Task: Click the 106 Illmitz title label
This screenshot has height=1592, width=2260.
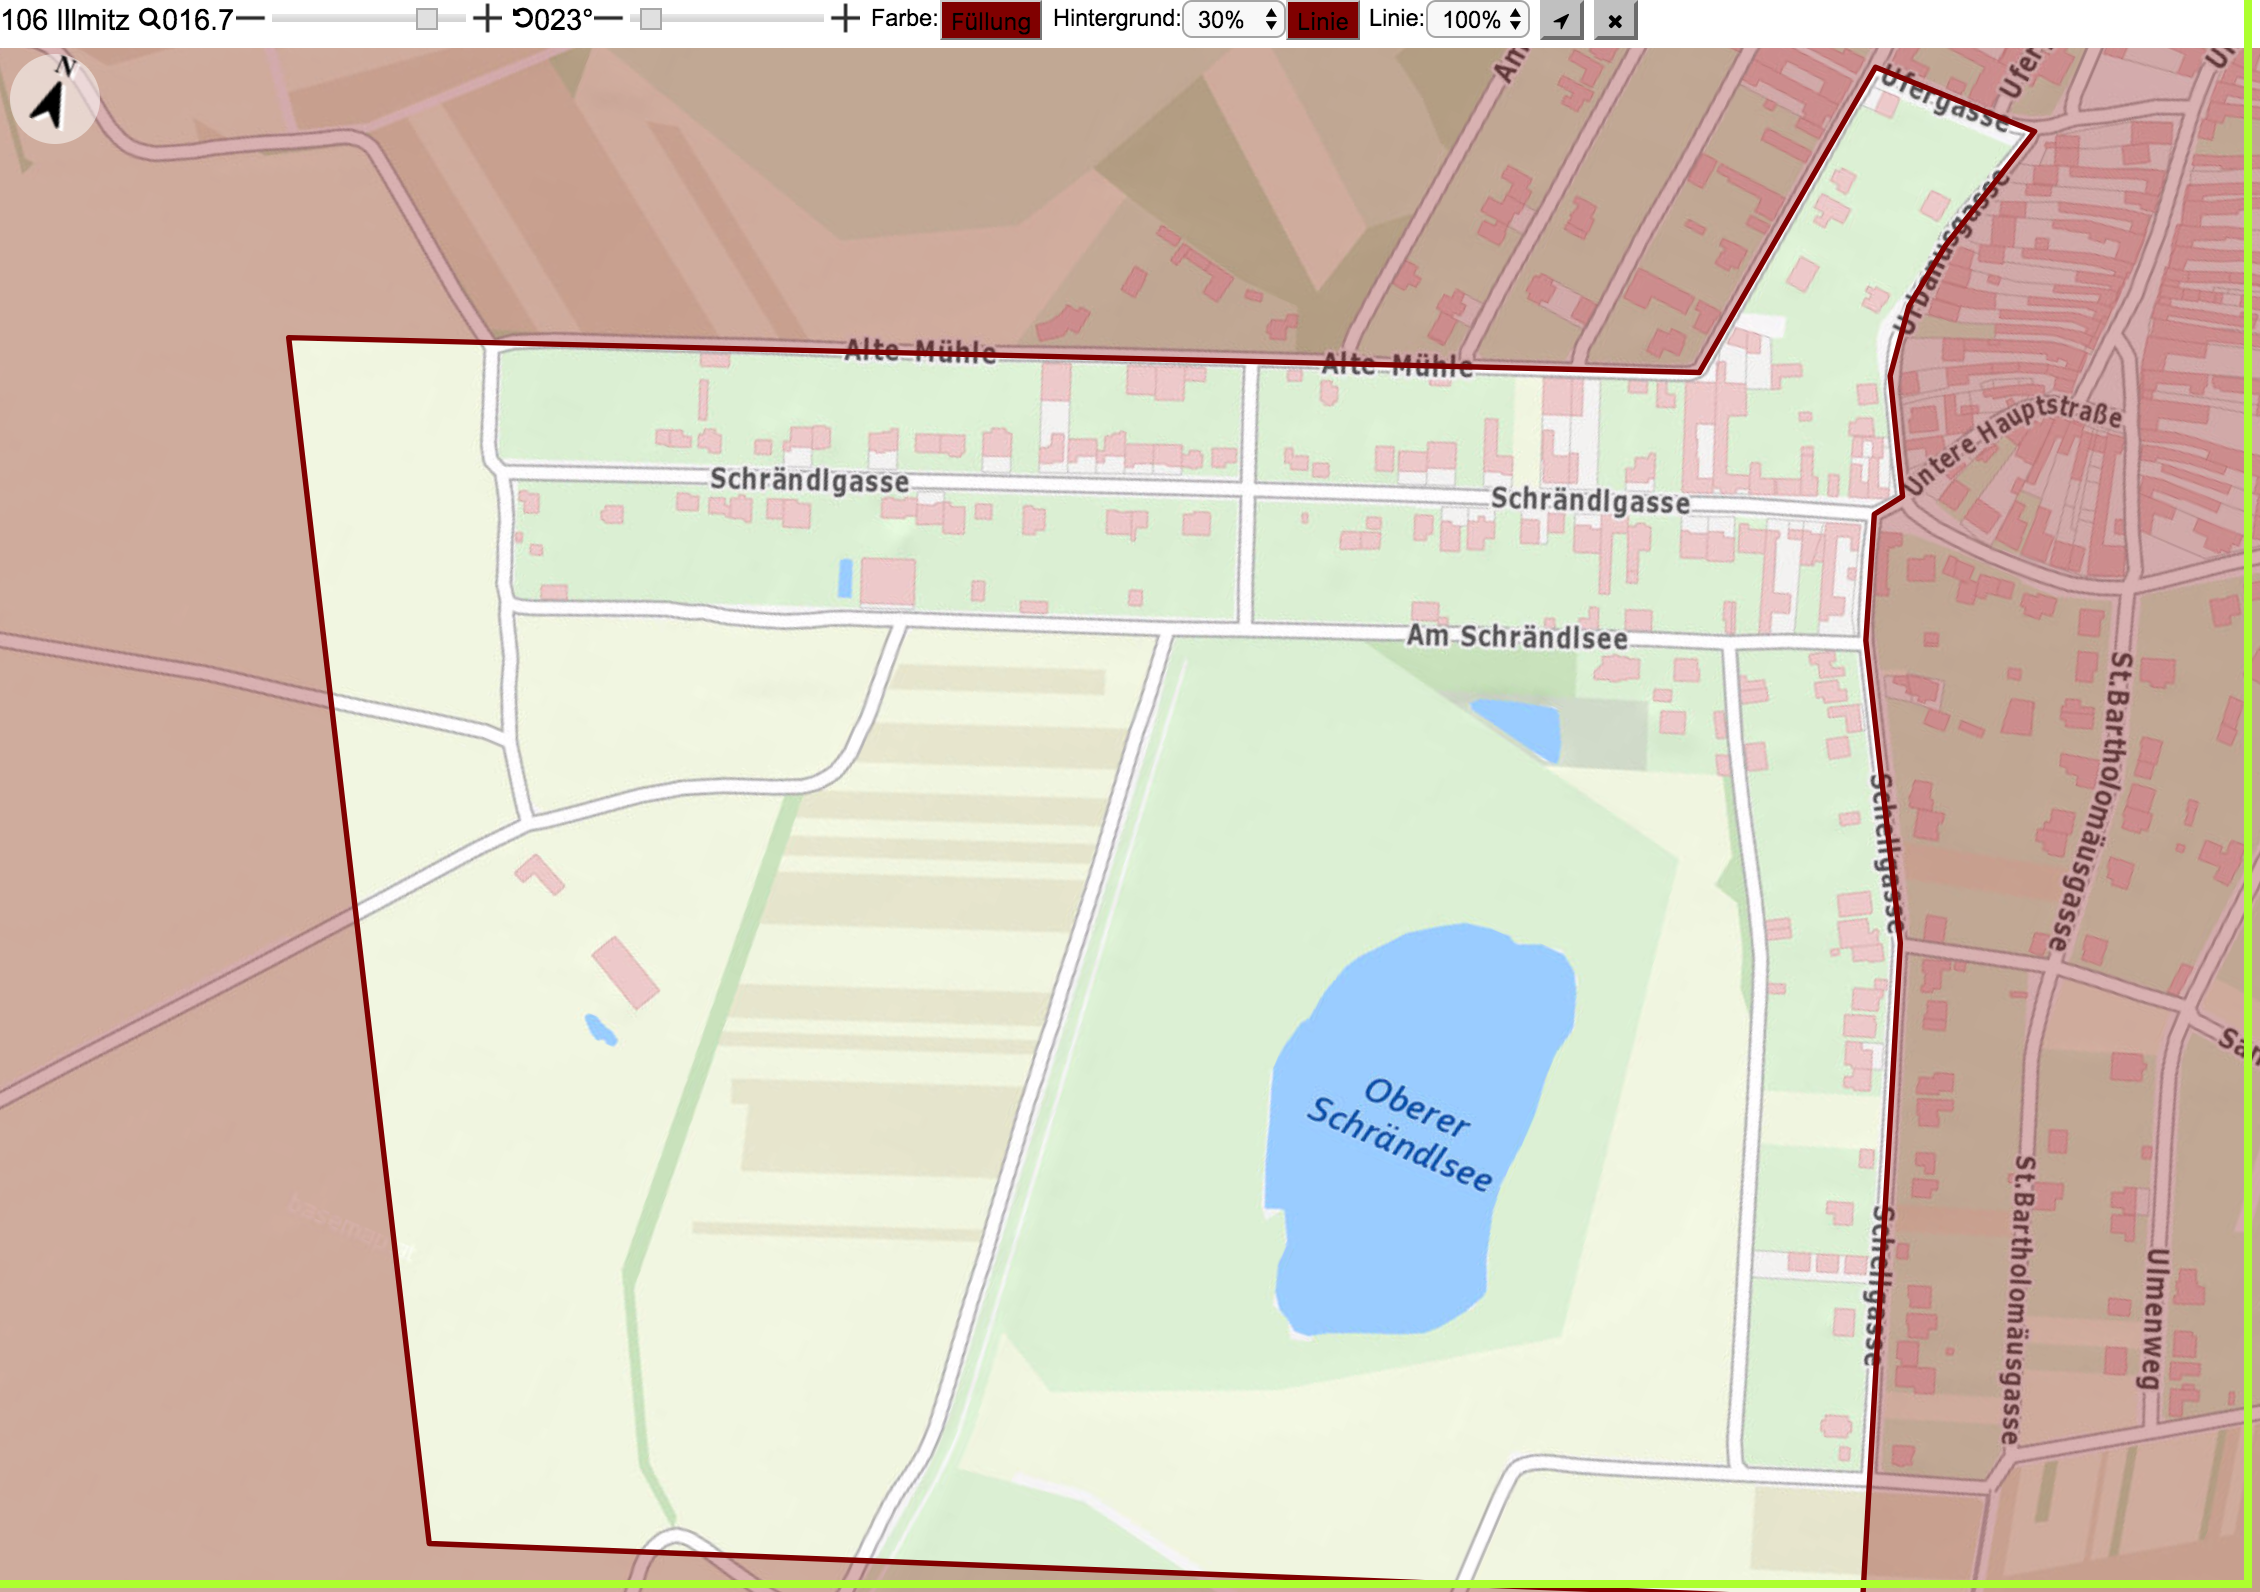Action: click(66, 19)
